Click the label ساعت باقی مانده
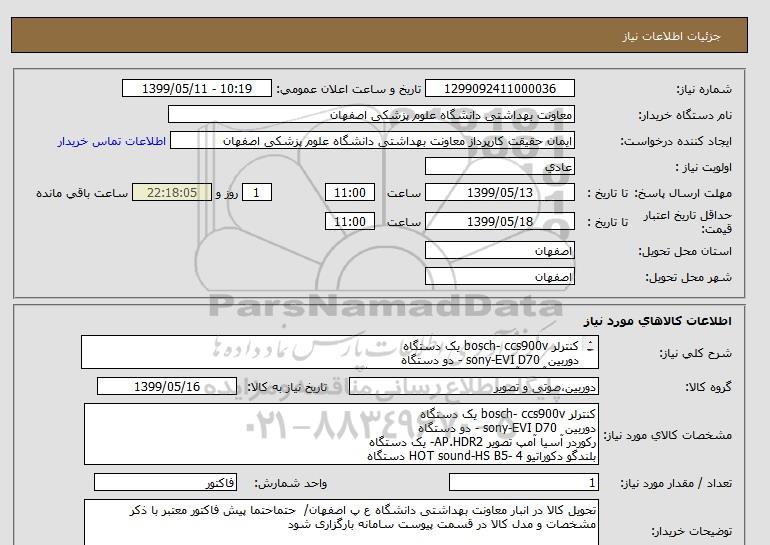This screenshot has height=545, width=770. point(82,193)
